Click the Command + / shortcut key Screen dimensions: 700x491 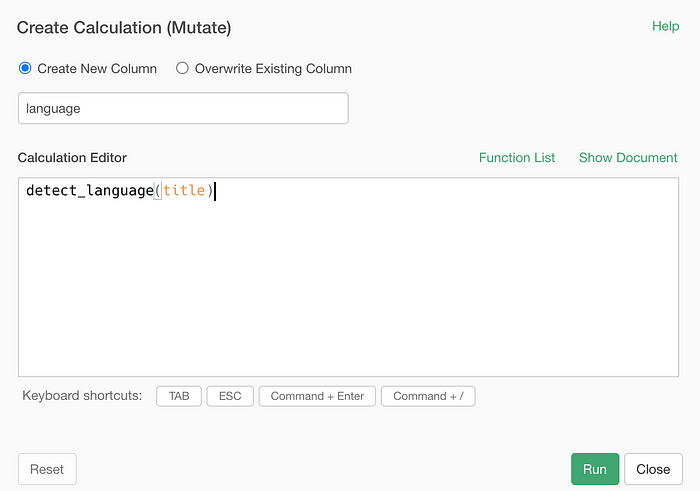428,396
